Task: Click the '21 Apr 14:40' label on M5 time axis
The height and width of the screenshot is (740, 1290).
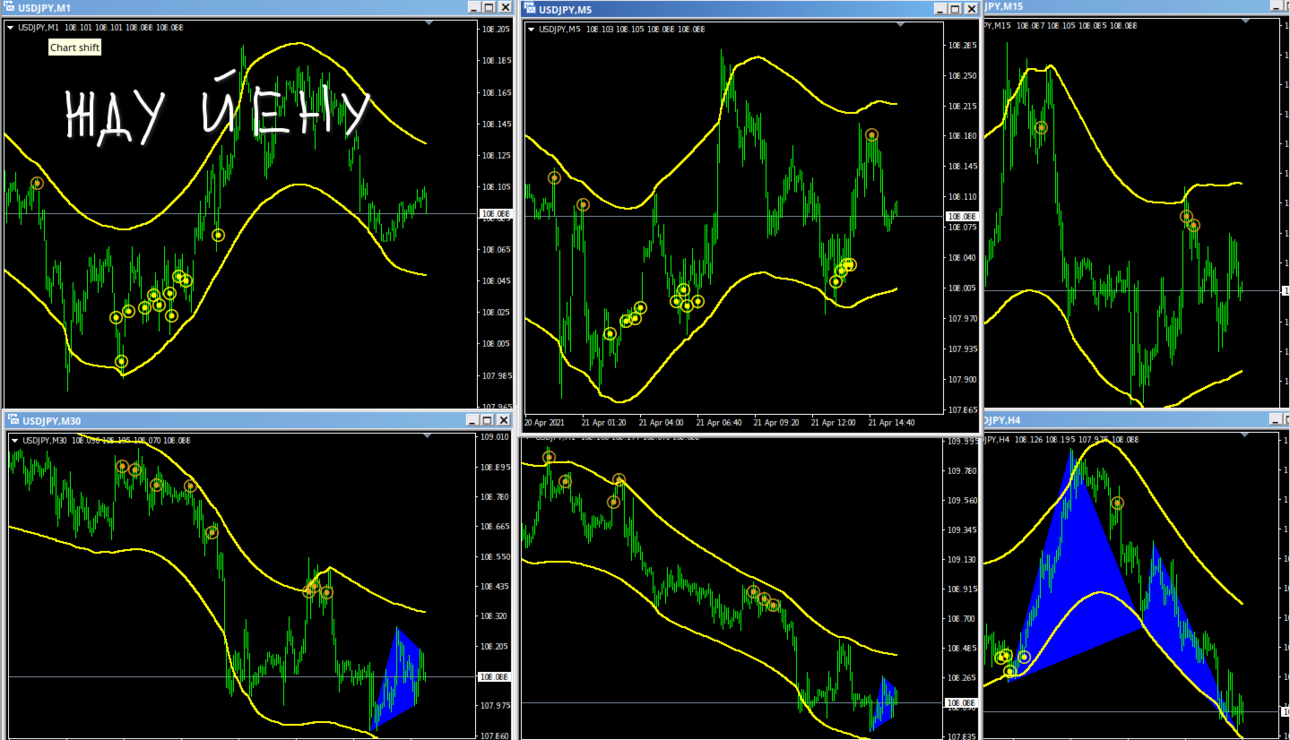Action: 891,423
